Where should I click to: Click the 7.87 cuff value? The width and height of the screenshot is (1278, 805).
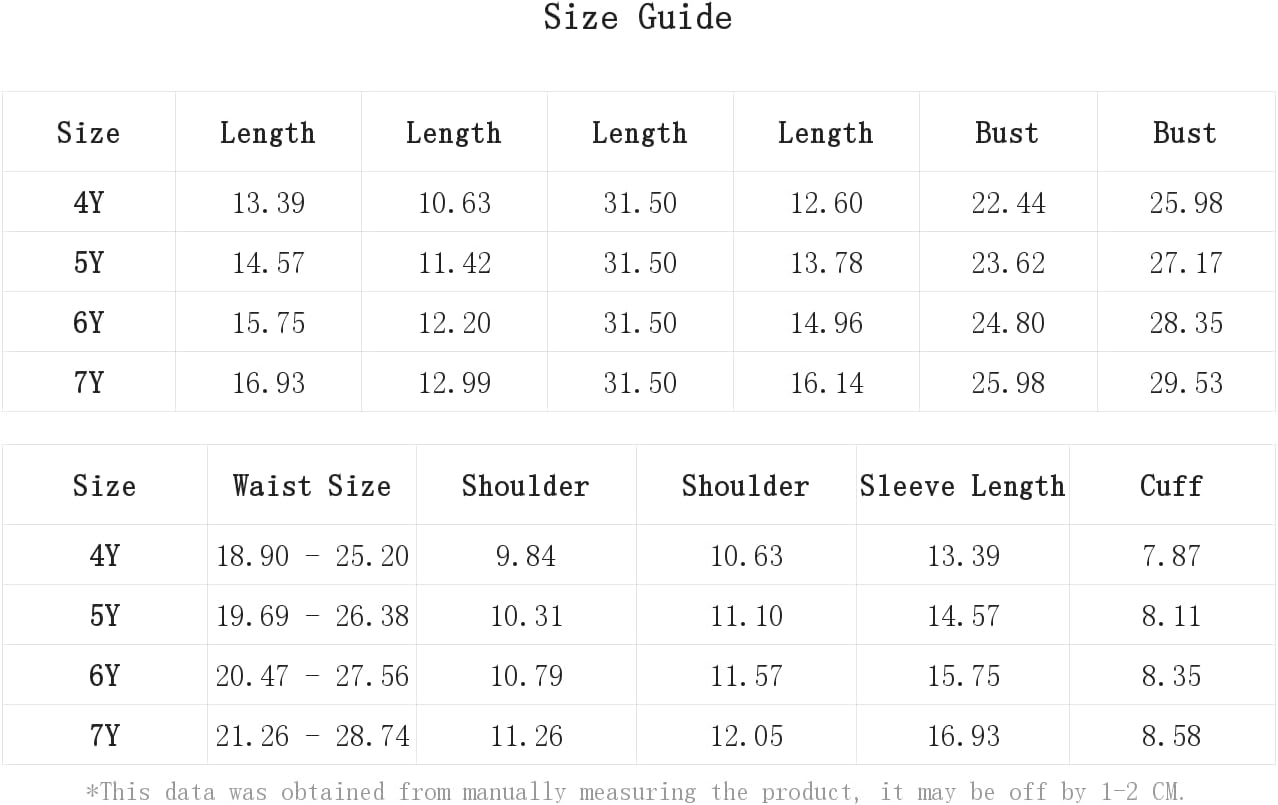(x=1171, y=556)
